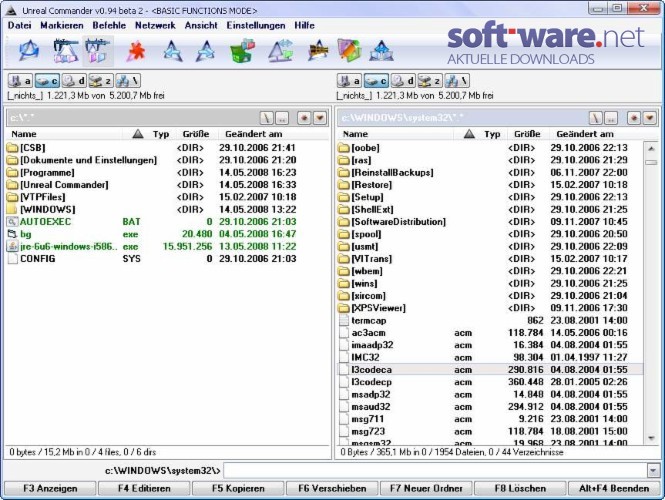Open favorites star button in right panel

tap(634, 118)
